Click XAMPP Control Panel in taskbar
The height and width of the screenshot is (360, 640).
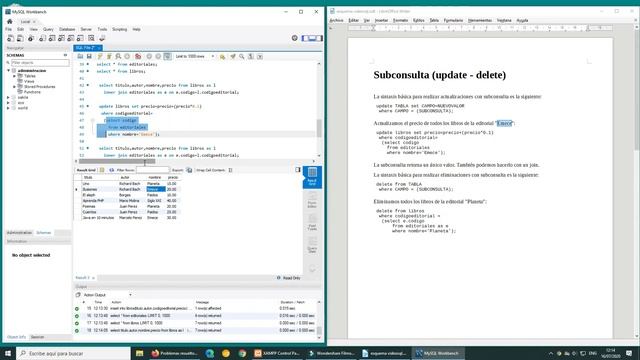277,353
